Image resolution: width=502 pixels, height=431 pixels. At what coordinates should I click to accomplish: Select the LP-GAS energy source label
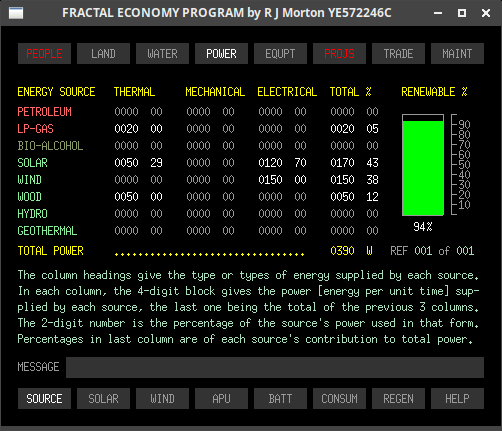[35, 129]
